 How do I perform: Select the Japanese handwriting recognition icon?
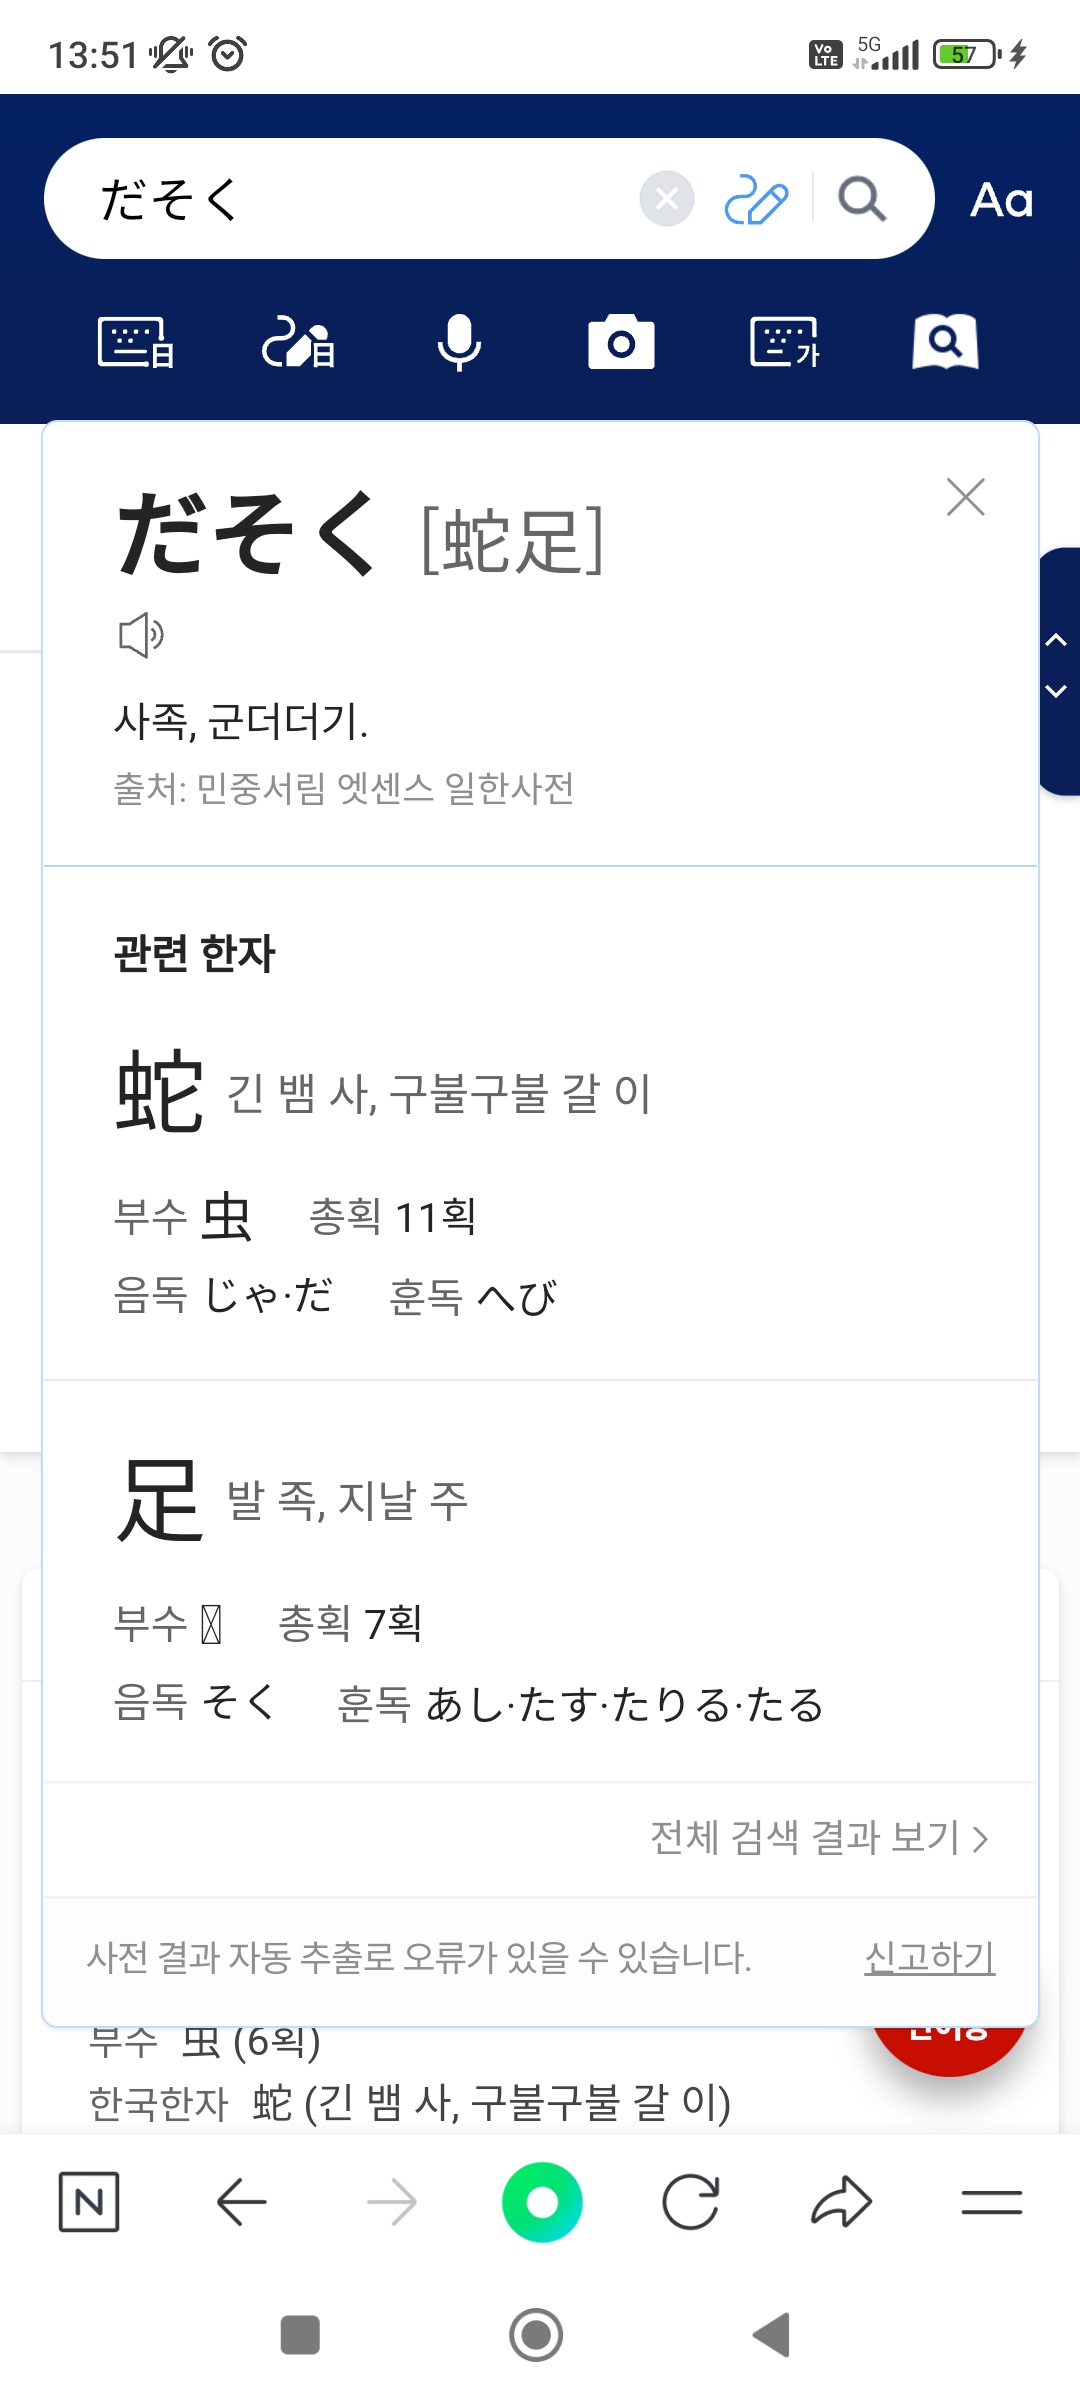click(298, 343)
